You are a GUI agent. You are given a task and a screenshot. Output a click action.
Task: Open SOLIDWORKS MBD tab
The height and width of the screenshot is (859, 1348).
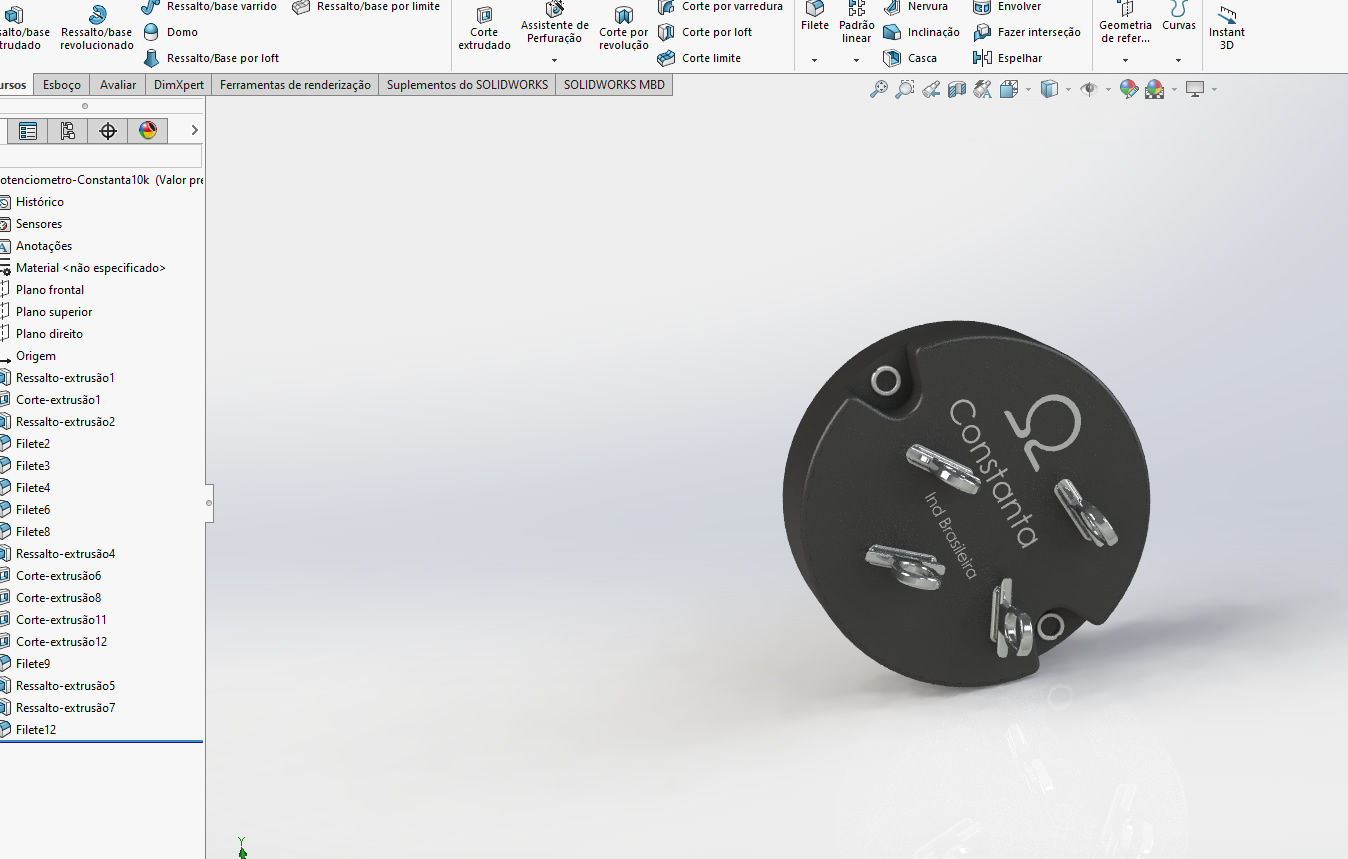[x=614, y=85]
